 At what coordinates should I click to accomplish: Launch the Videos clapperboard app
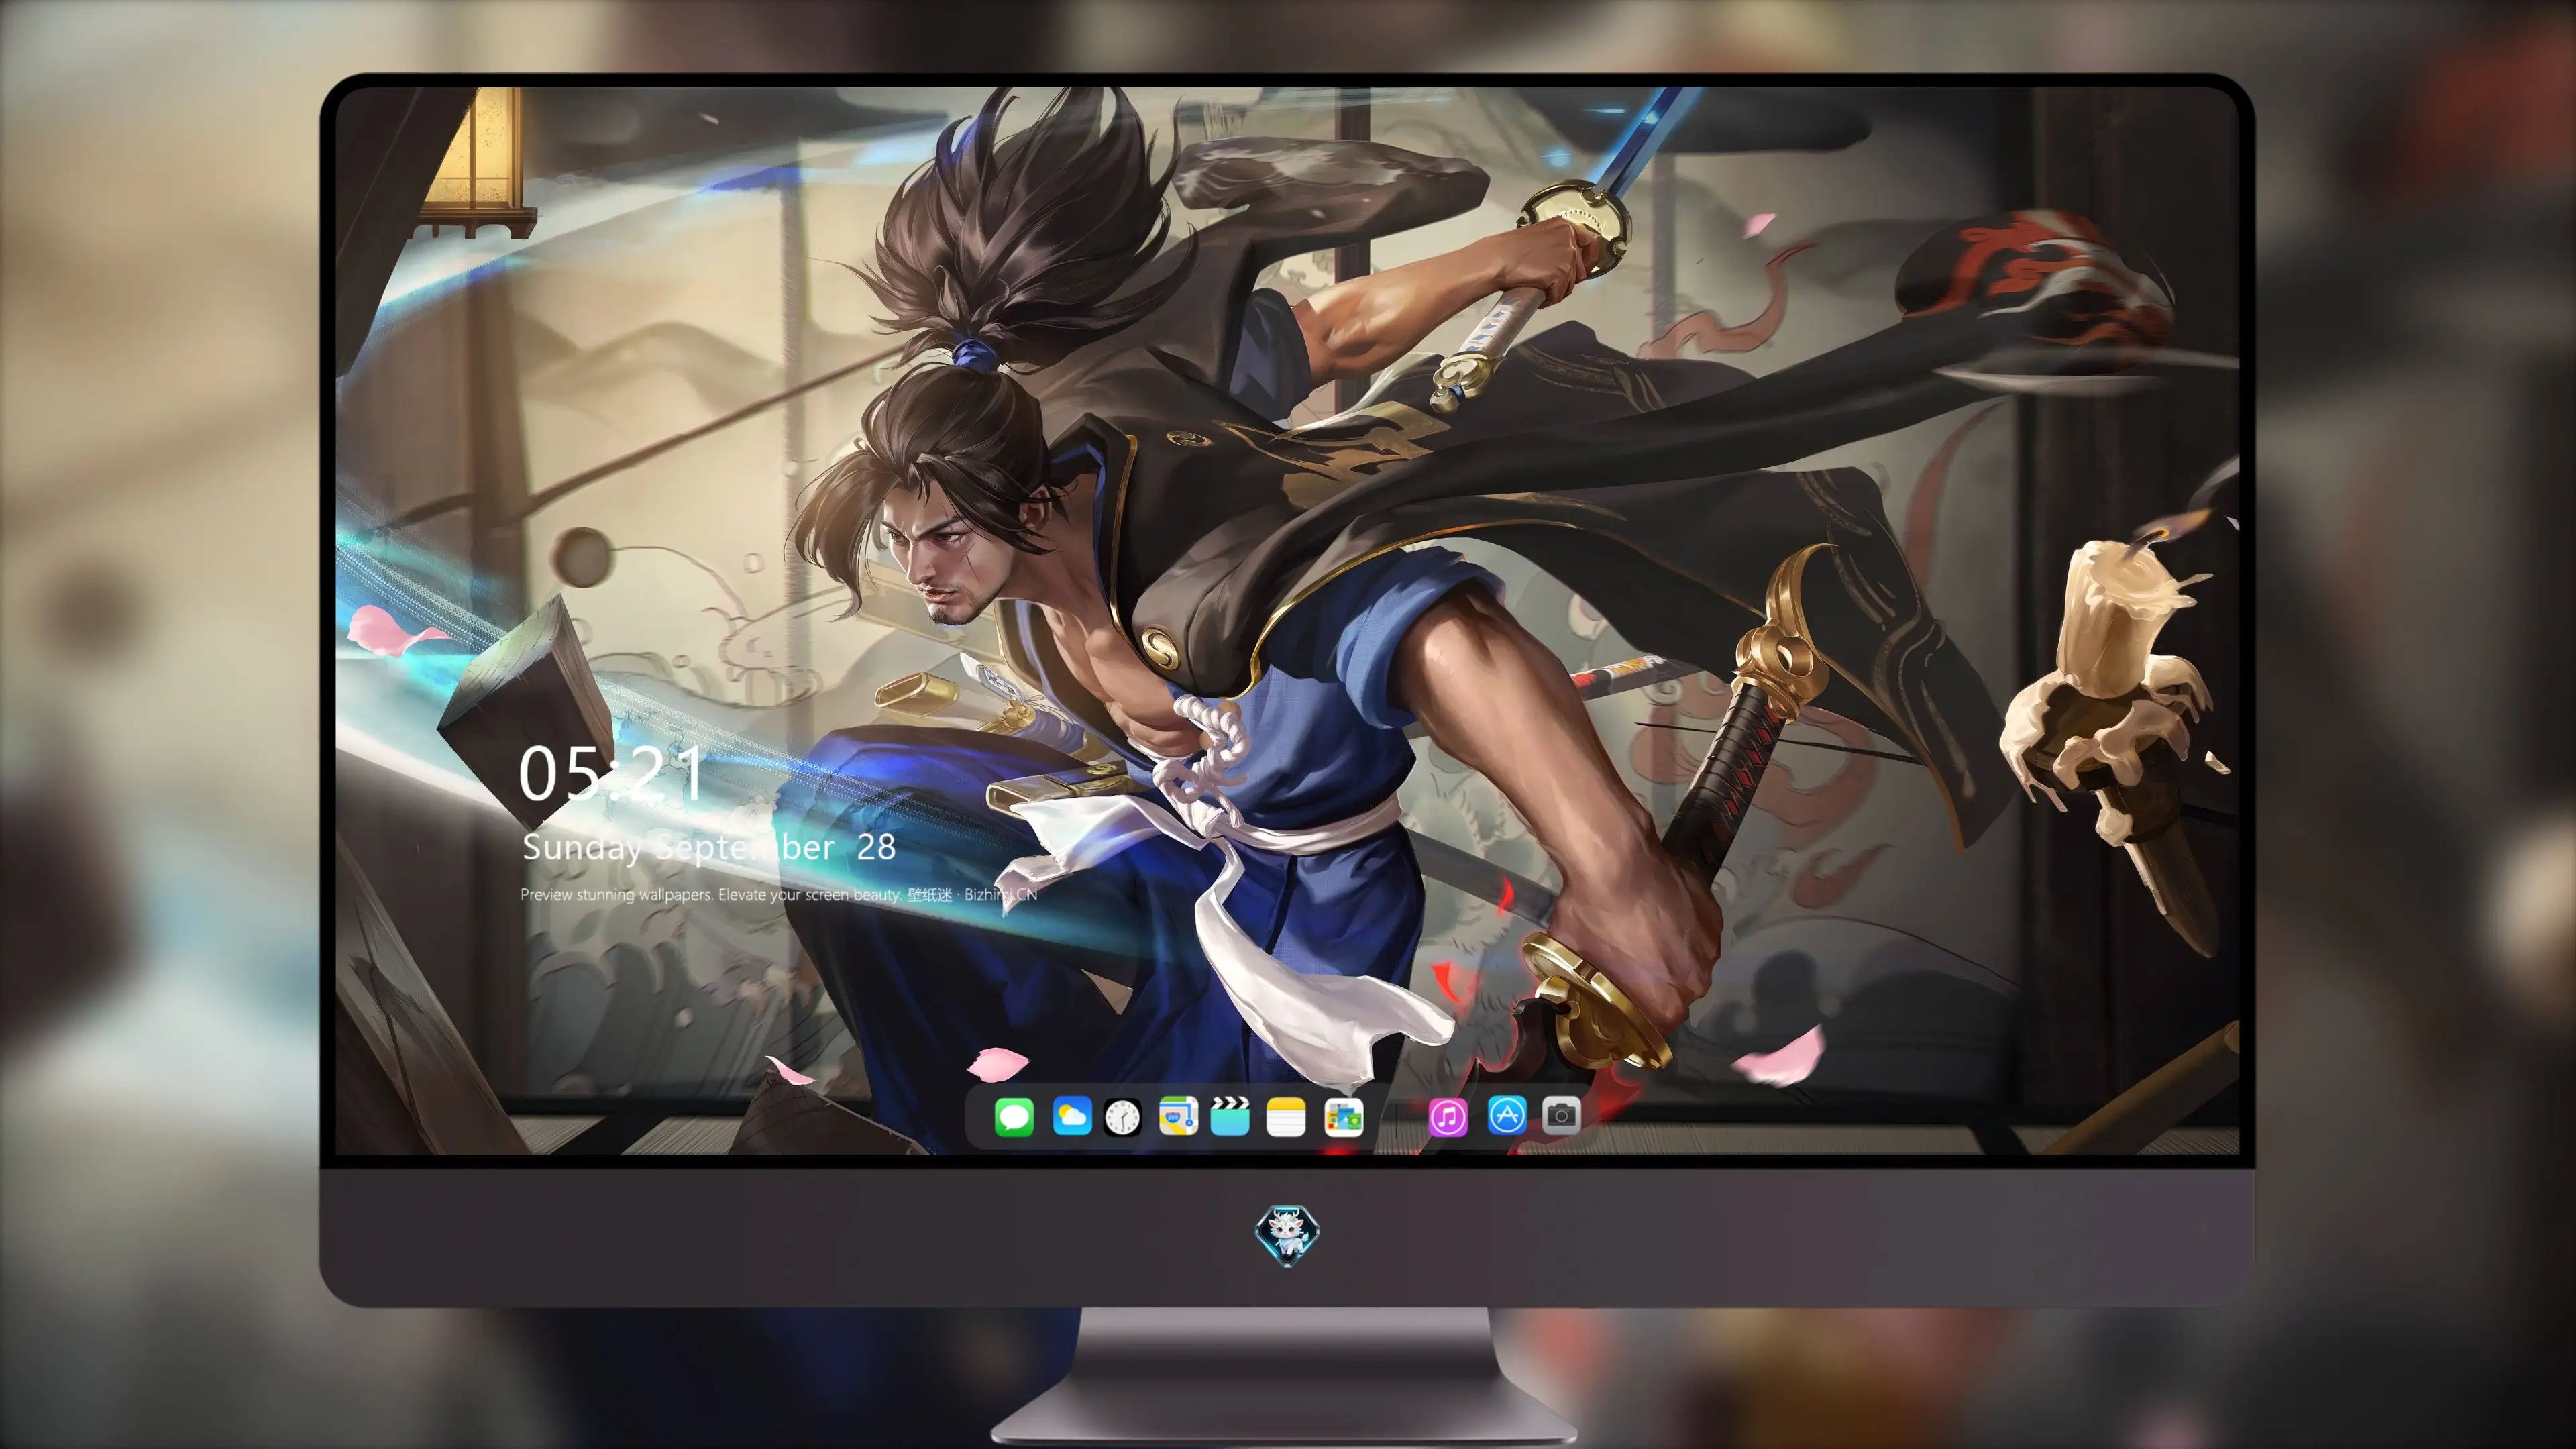click(1230, 1116)
